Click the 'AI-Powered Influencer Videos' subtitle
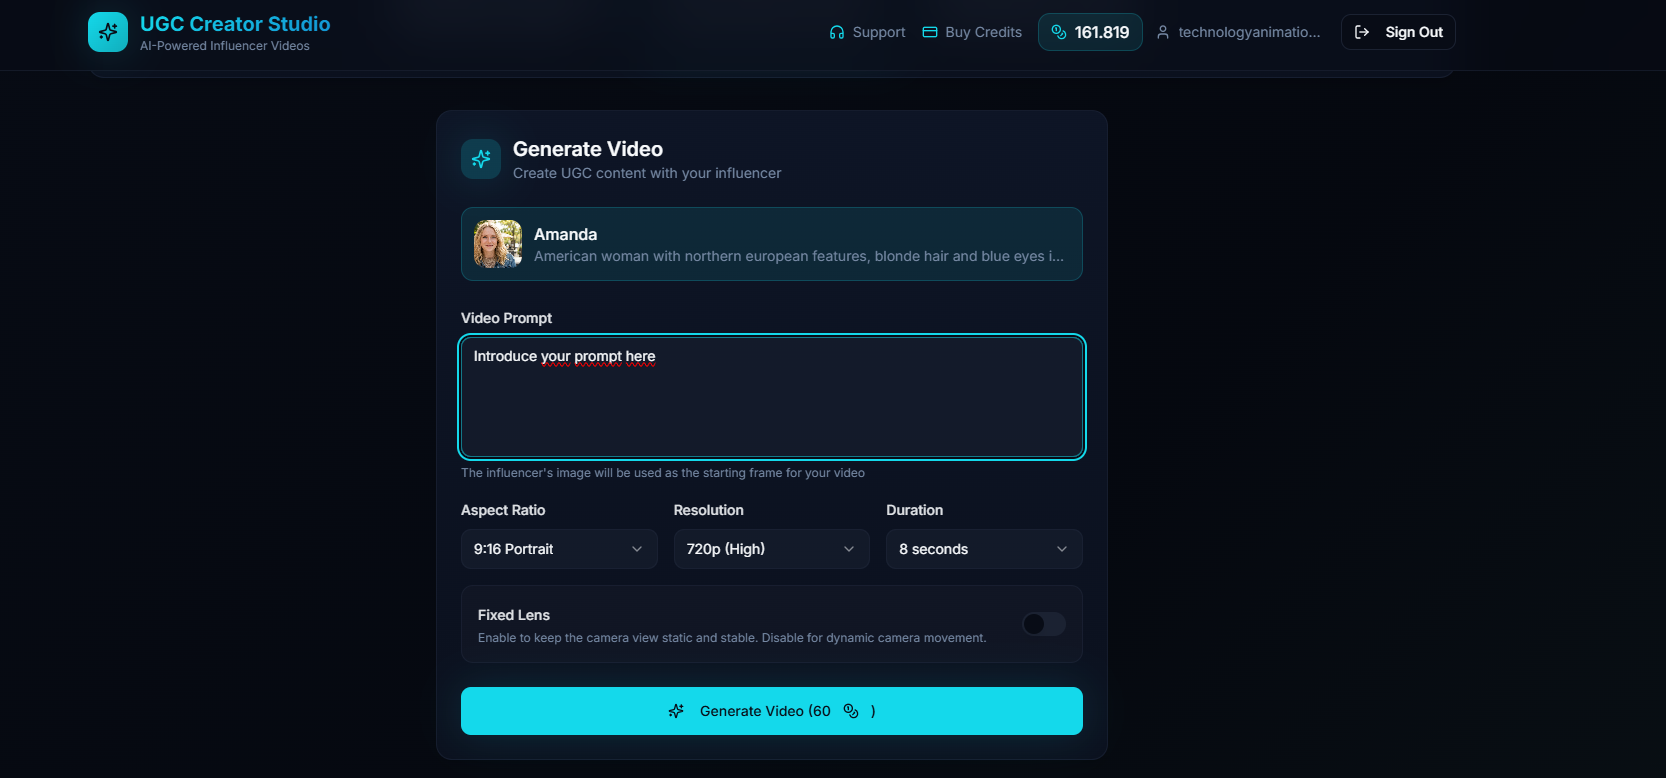 tap(225, 46)
